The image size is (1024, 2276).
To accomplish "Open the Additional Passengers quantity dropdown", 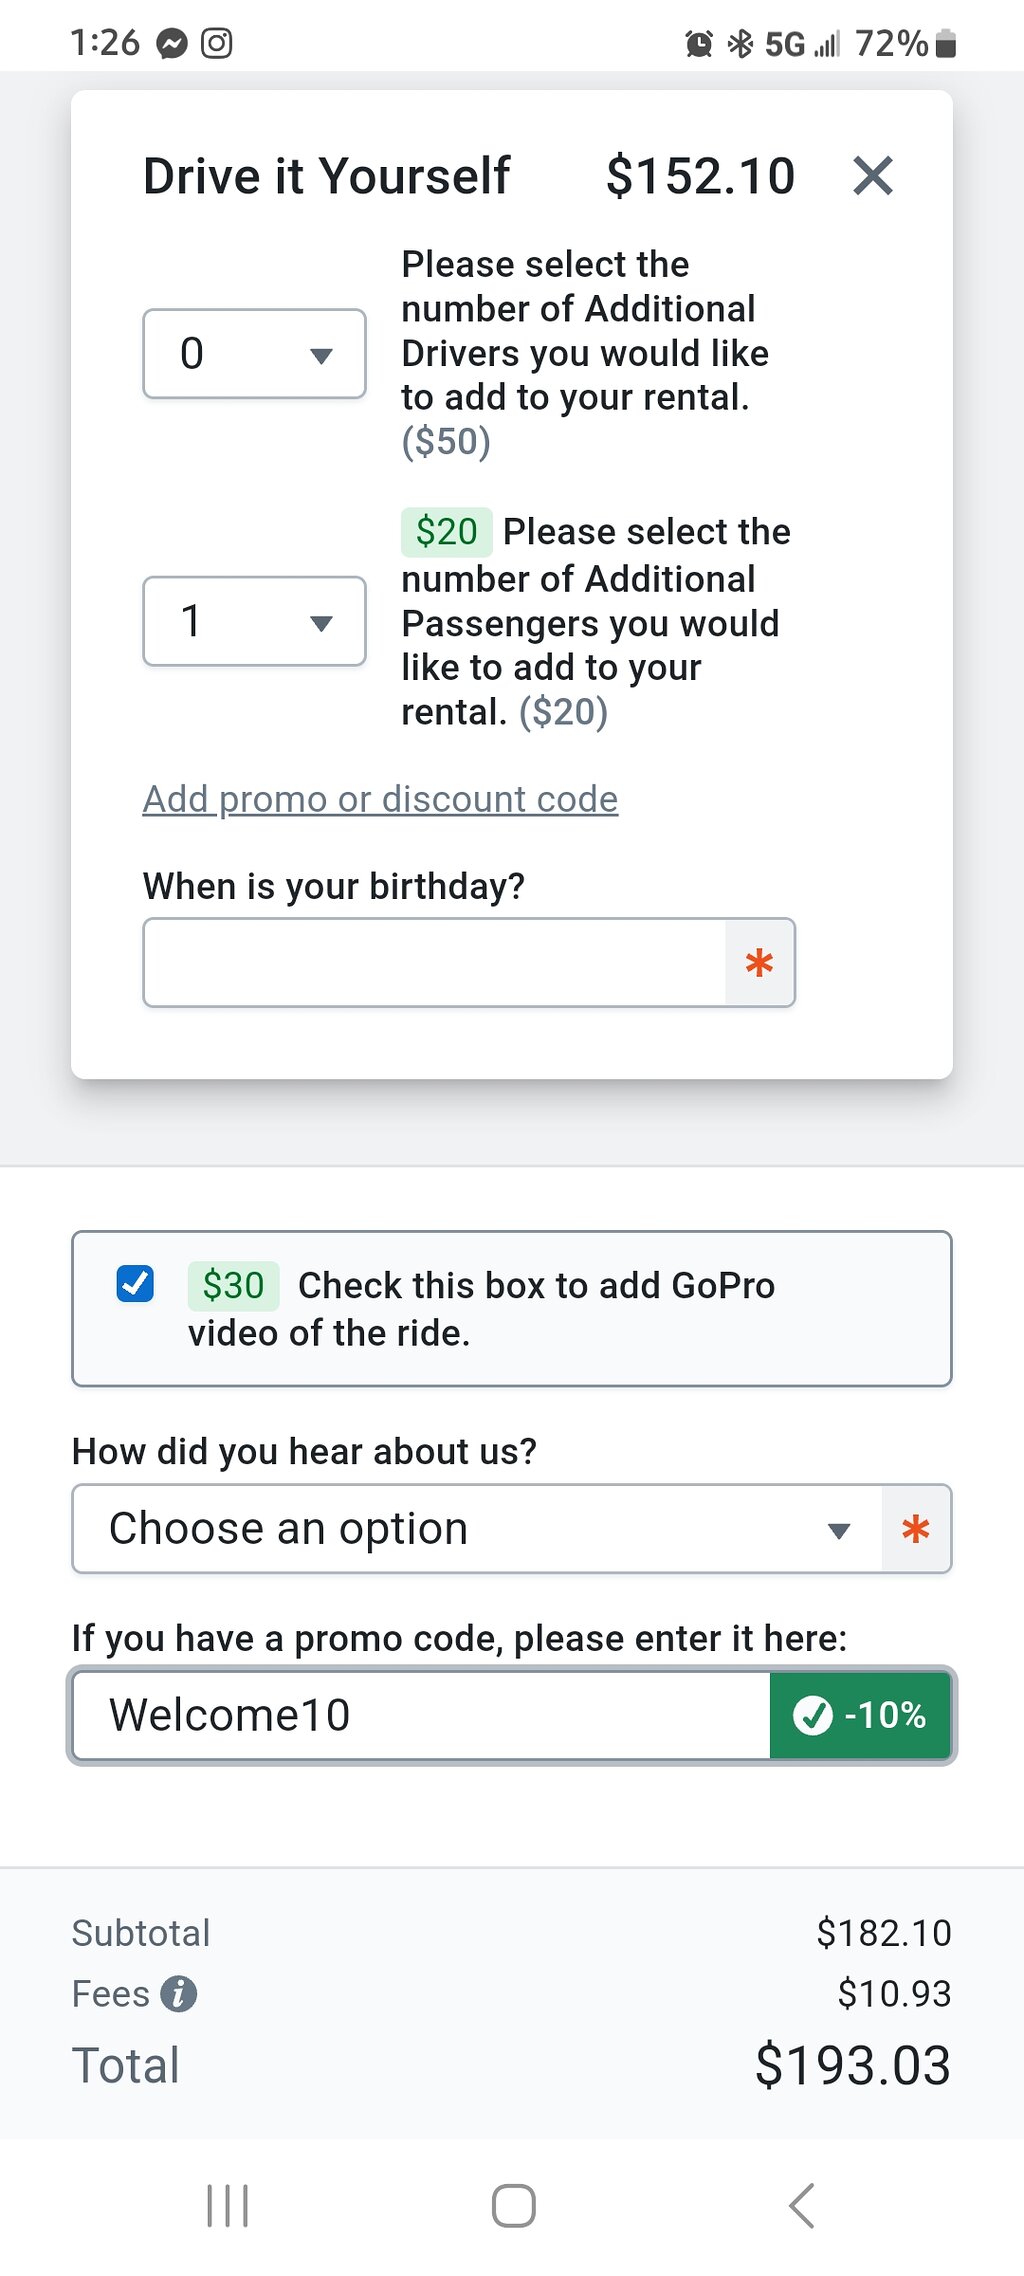I will pyautogui.click(x=254, y=621).
